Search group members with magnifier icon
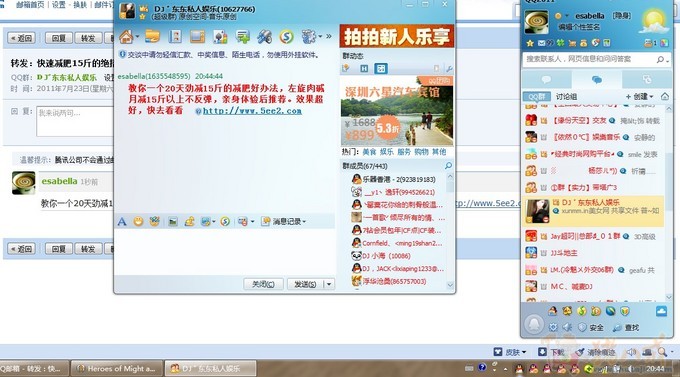This screenshot has height=377, width=680. [x=448, y=166]
